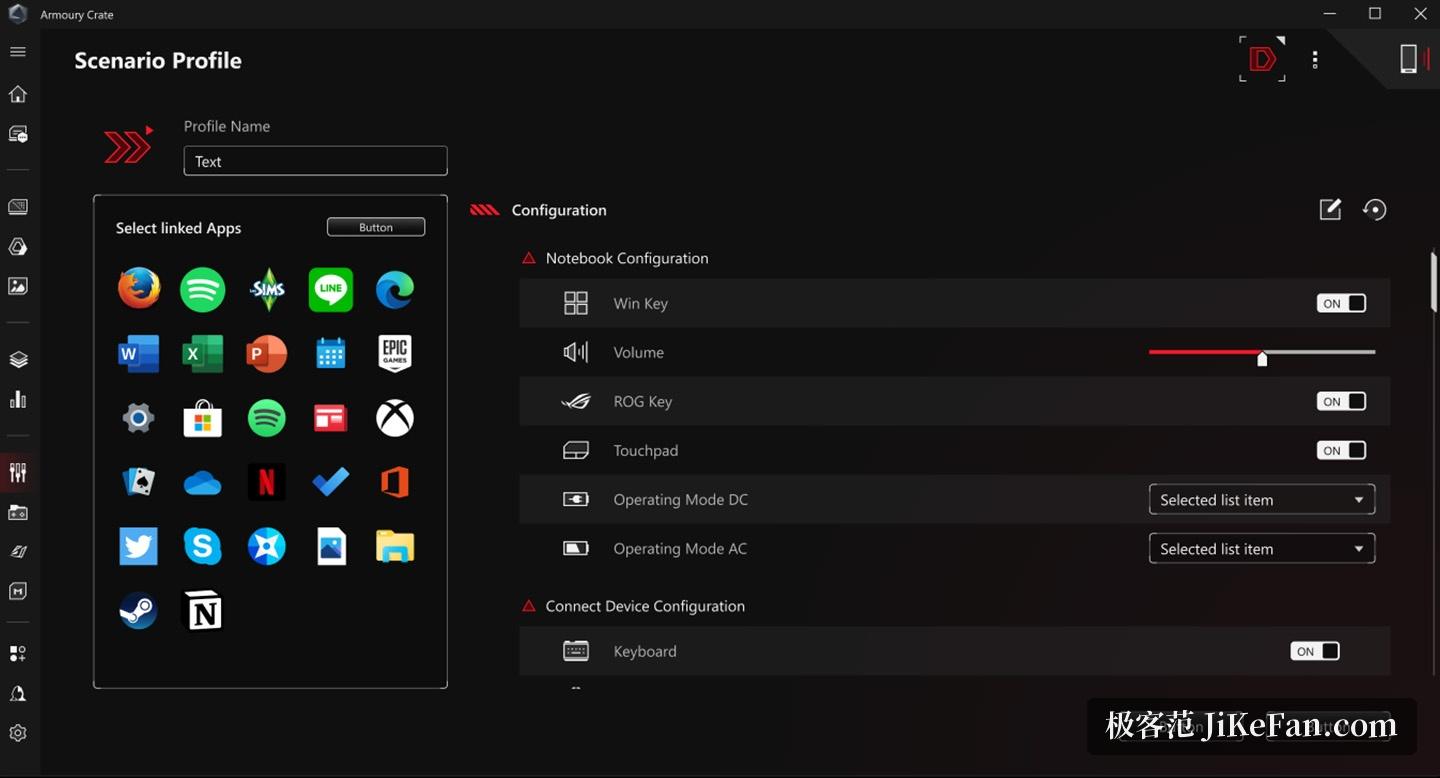Select the Twitter app icon

coord(138,547)
